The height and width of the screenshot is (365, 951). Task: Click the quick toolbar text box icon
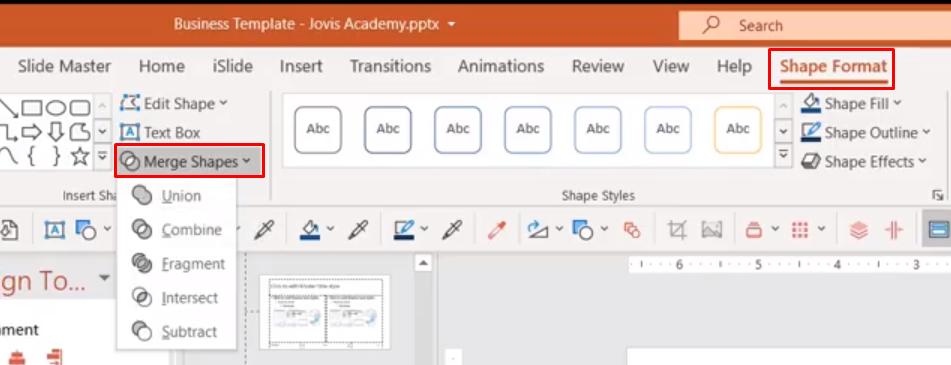(55, 230)
